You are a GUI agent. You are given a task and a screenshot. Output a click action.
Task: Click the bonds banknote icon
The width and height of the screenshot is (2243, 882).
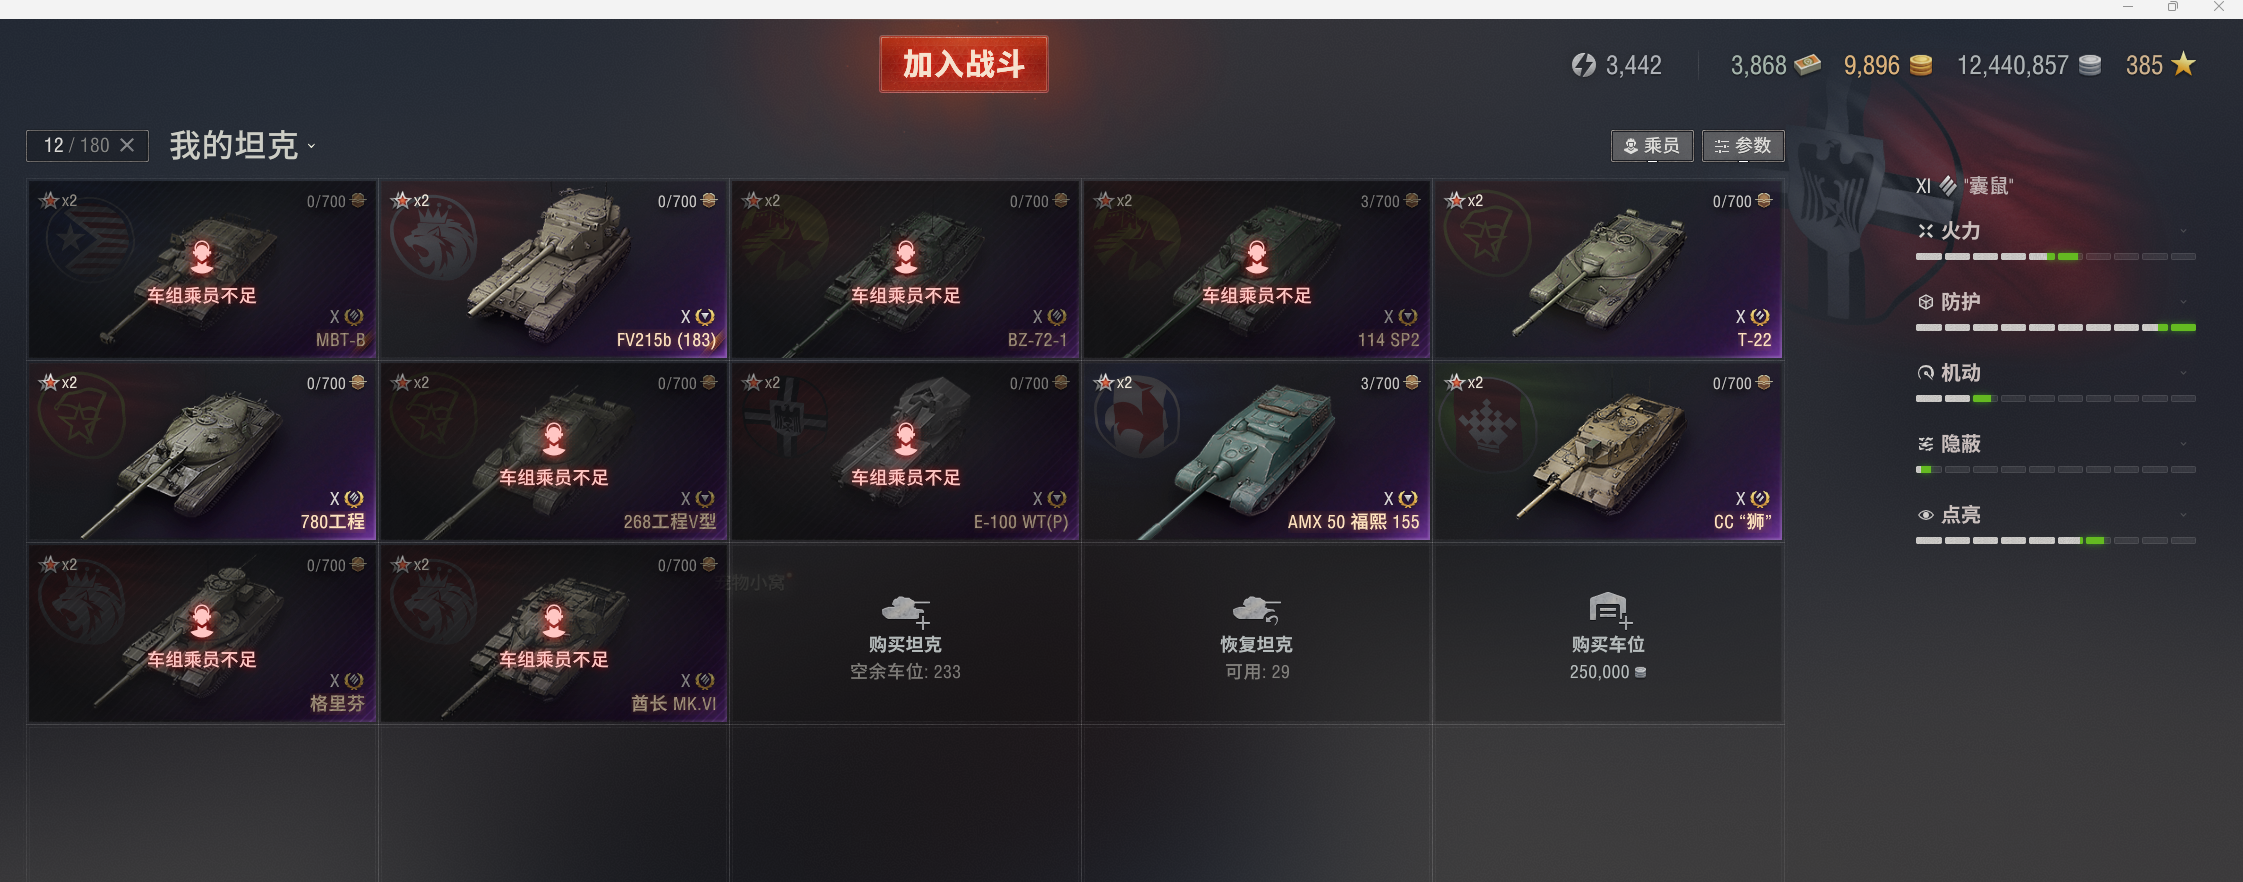[1807, 65]
